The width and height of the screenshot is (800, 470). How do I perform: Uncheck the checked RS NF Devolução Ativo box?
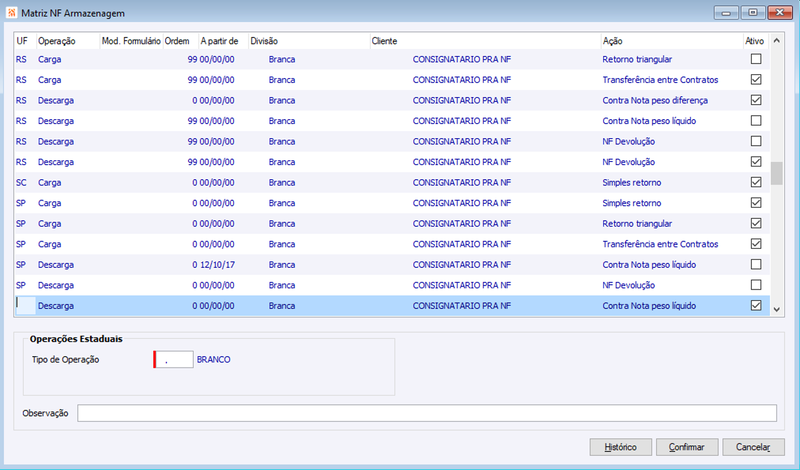[x=756, y=162]
